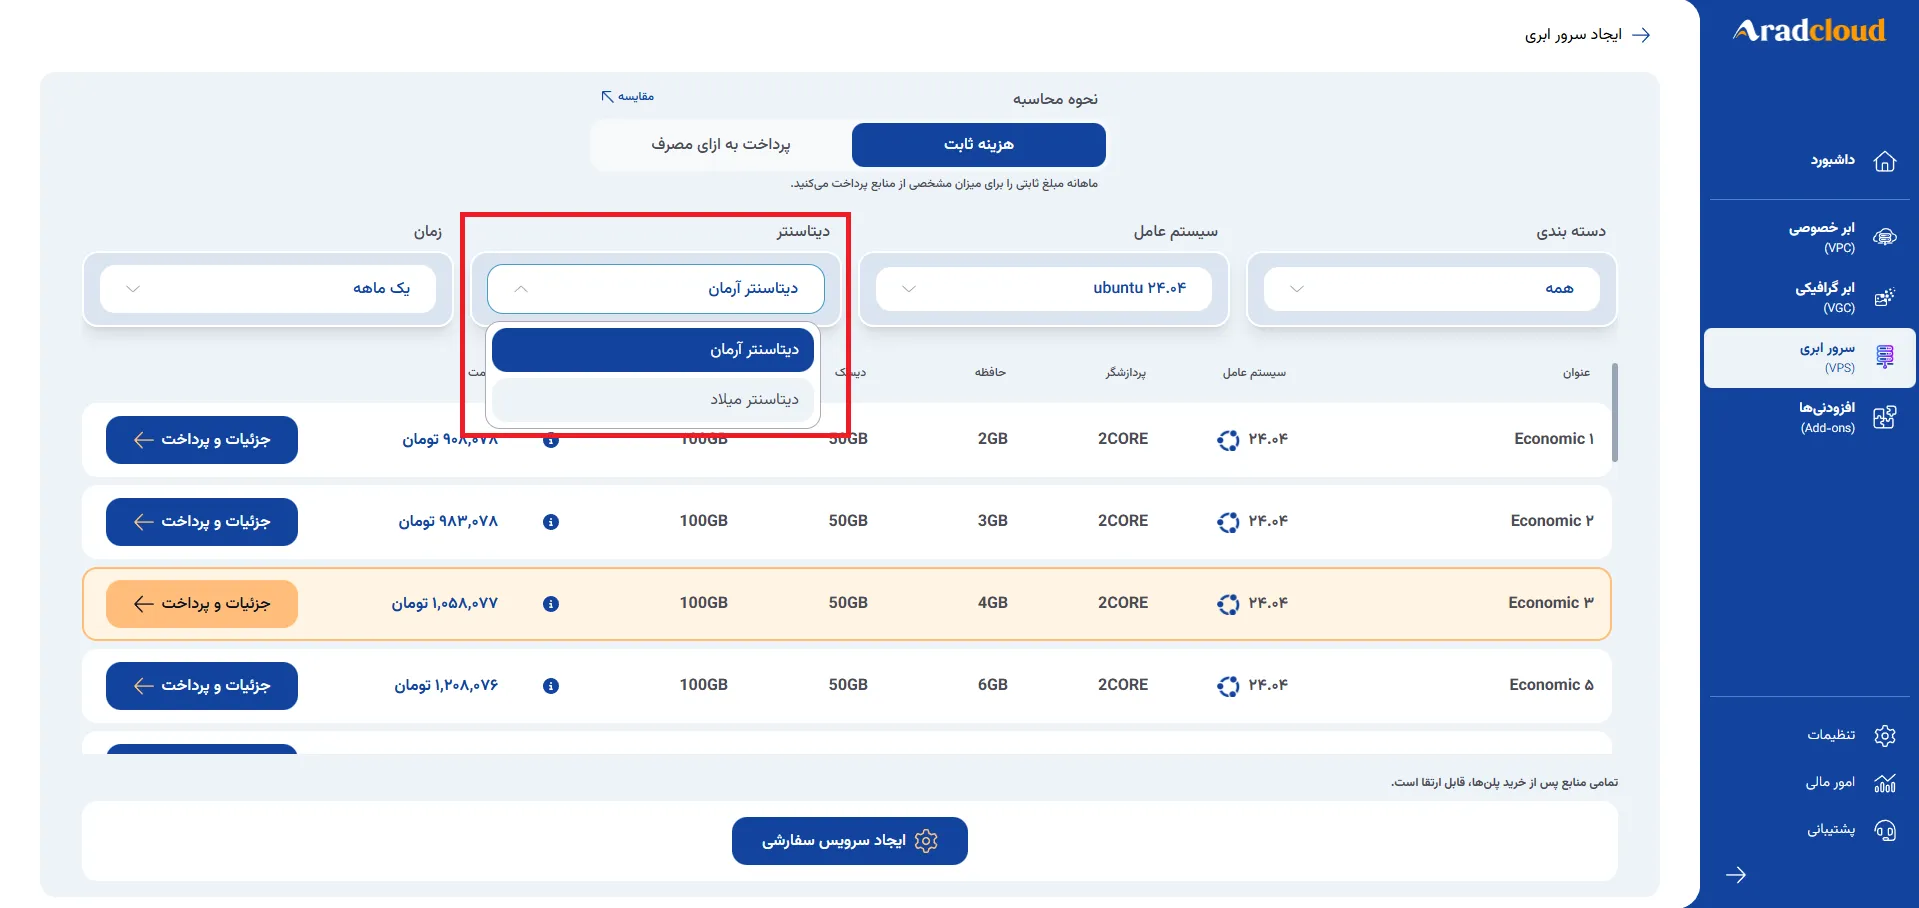The image size is (1919, 908).
Task: Select the هزینه ثابت pricing option
Action: click(979, 145)
